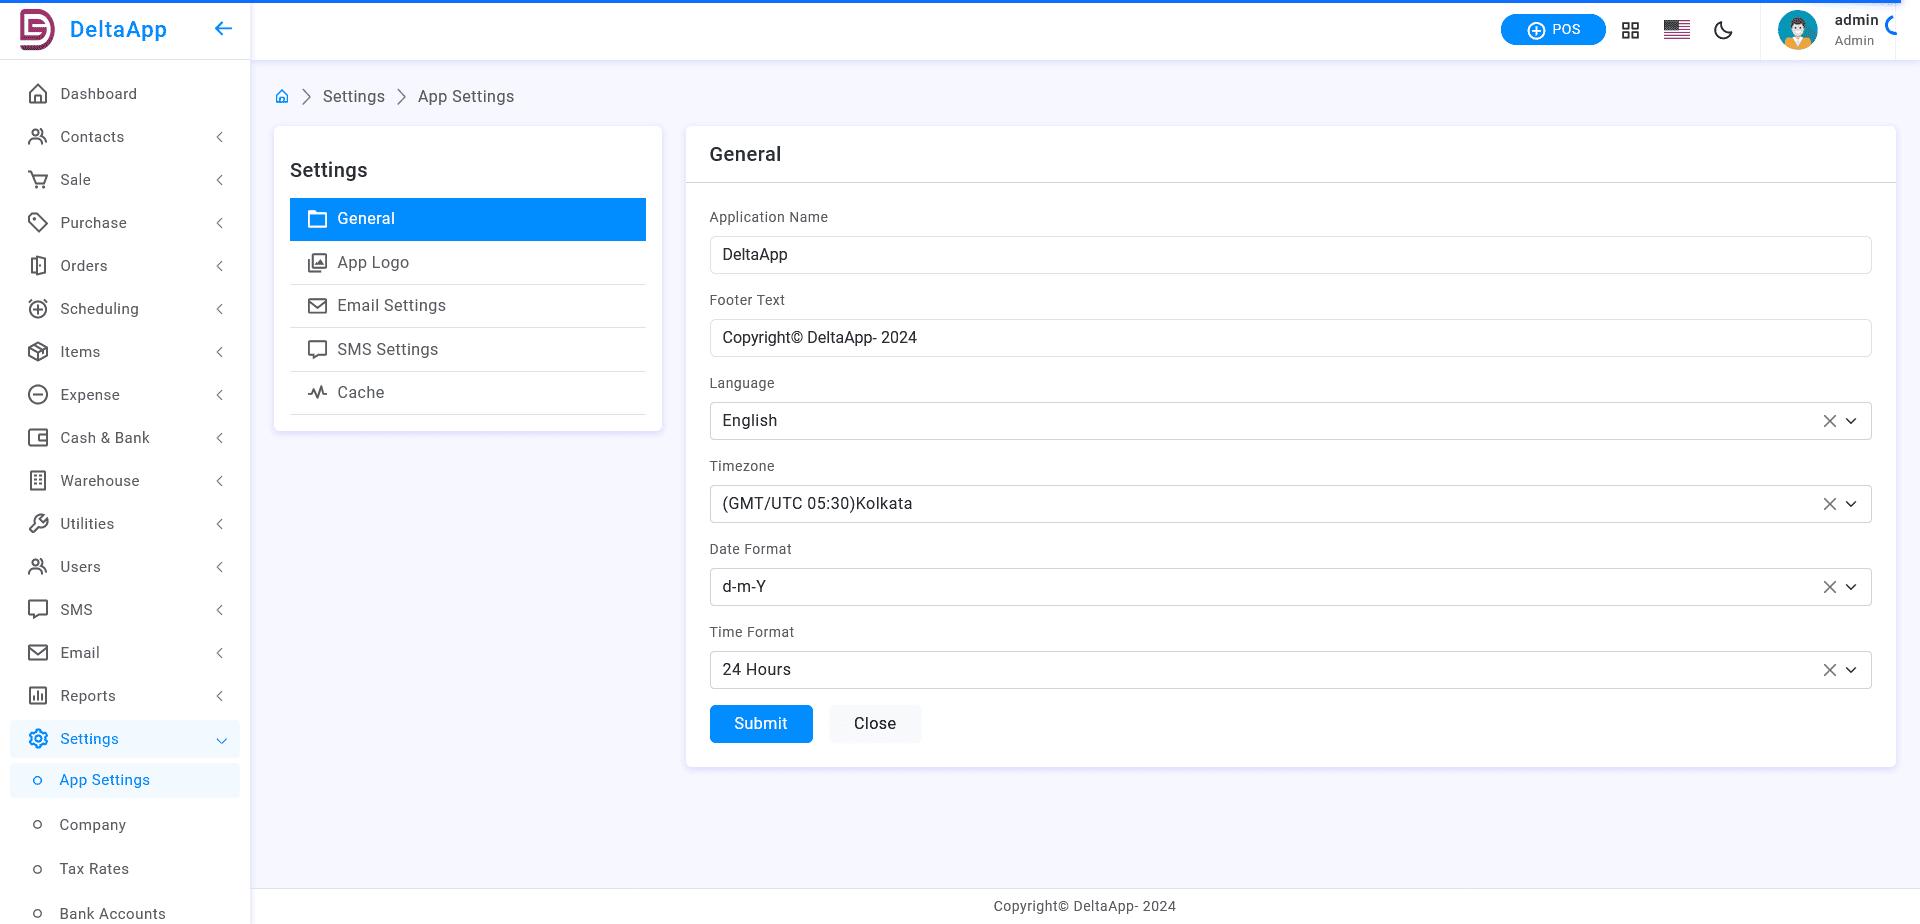Open the POS button
The width and height of the screenshot is (1920, 924).
pyautogui.click(x=1553, y=30)
